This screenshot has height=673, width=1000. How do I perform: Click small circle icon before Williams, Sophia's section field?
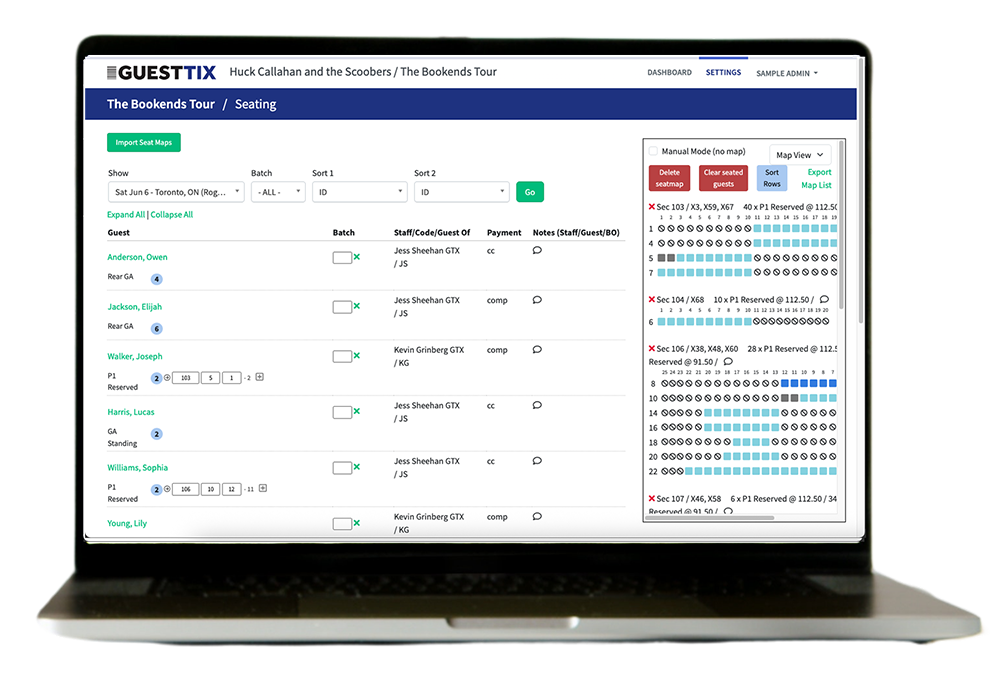click(167, 489)
